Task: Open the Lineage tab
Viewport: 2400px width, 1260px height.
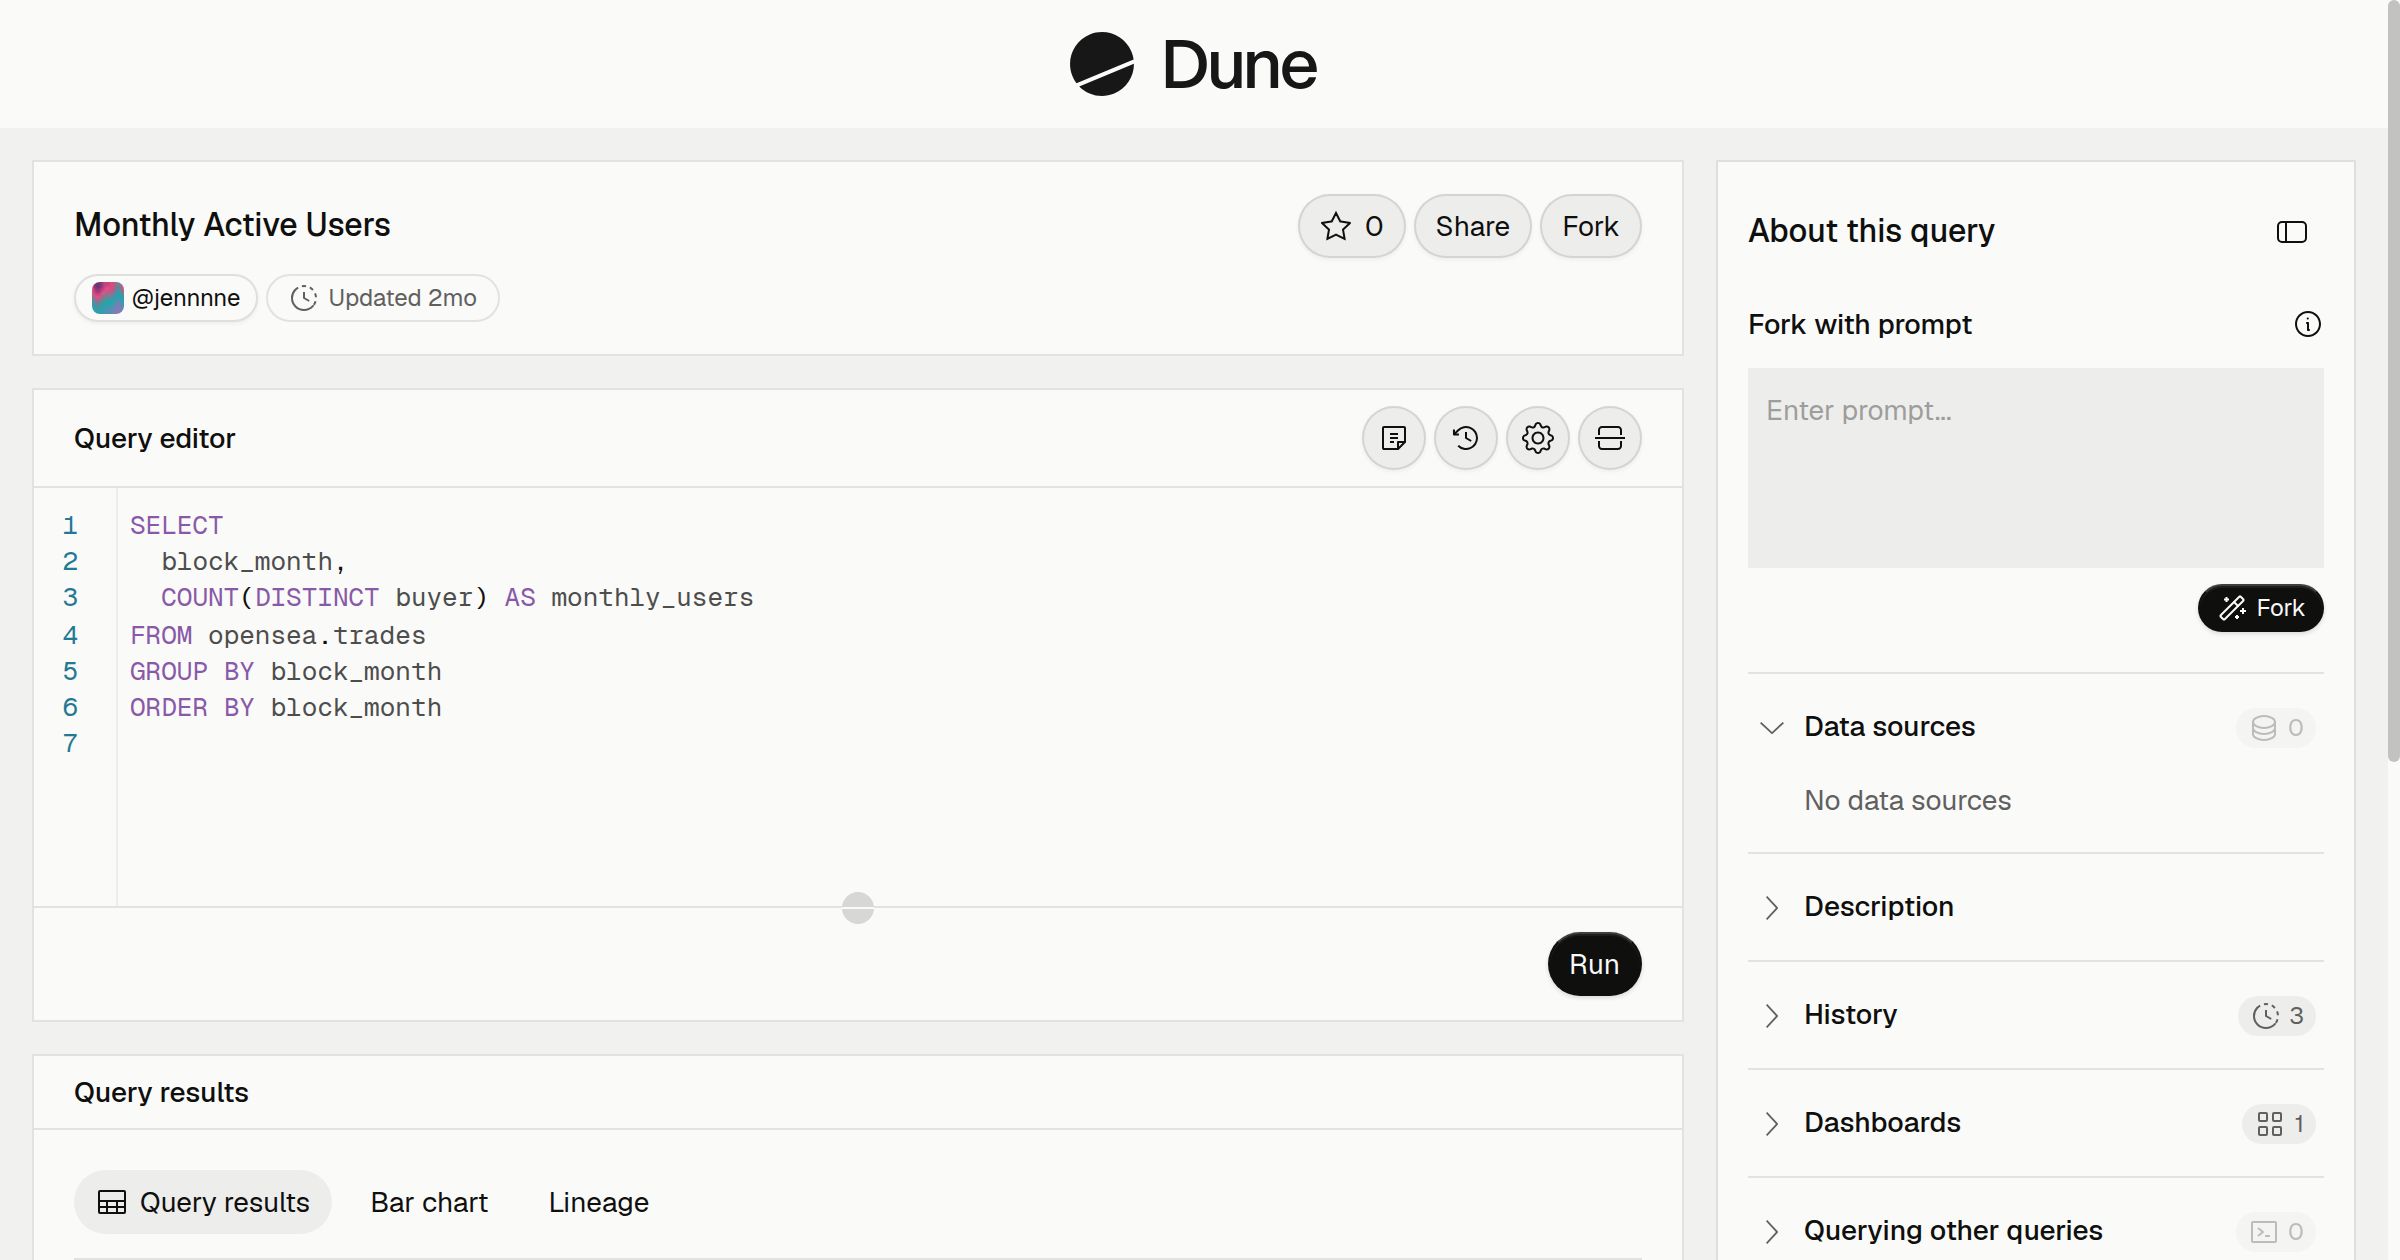Action: coord(598,1202)
